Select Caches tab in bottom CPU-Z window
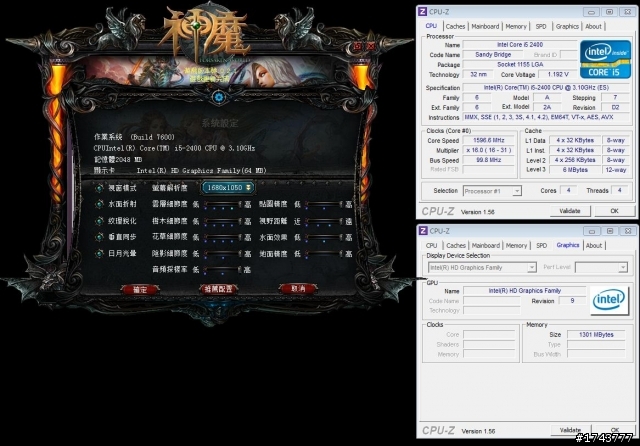This screenshot has width=640, height=446. (x=456, y=246)
